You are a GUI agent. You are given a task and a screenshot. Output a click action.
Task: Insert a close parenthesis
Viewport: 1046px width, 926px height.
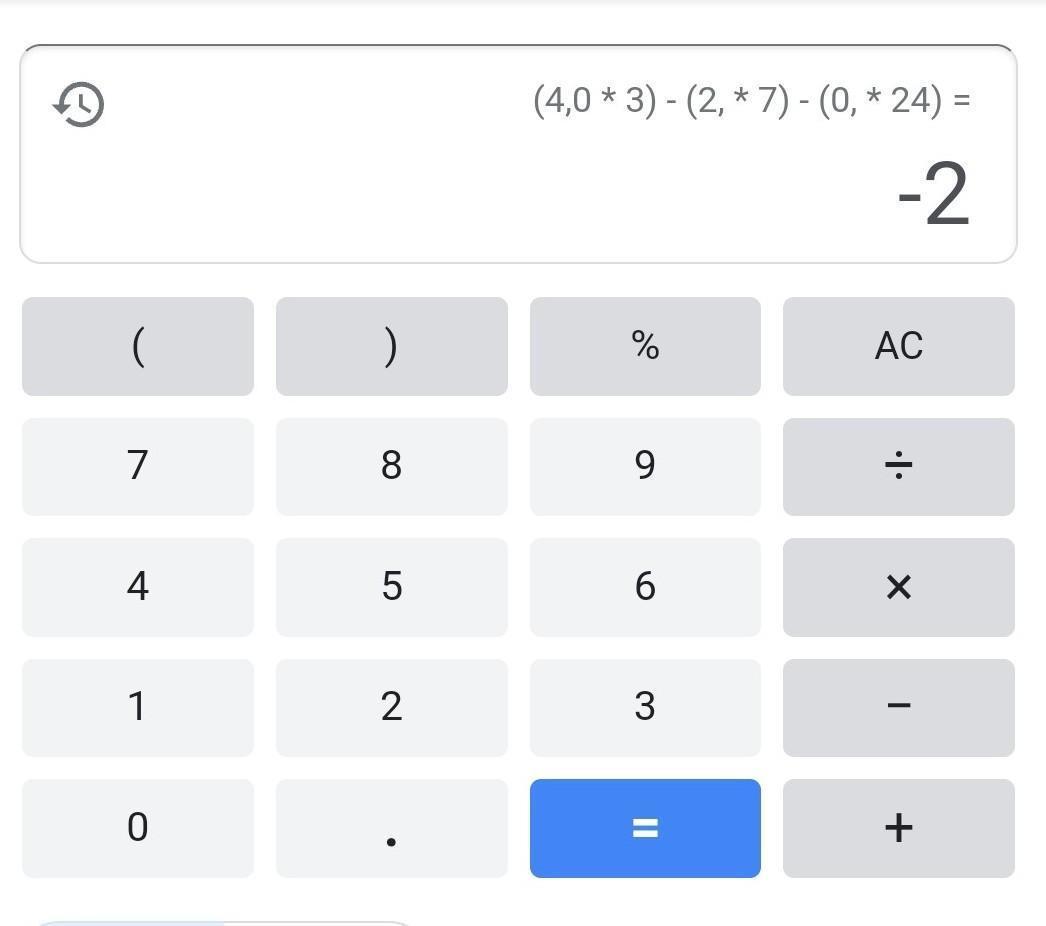click(391, 346)
